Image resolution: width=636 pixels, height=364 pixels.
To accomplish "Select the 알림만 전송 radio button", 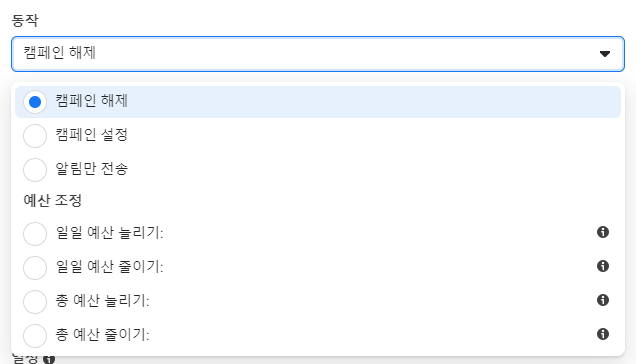I will (35, 170).
